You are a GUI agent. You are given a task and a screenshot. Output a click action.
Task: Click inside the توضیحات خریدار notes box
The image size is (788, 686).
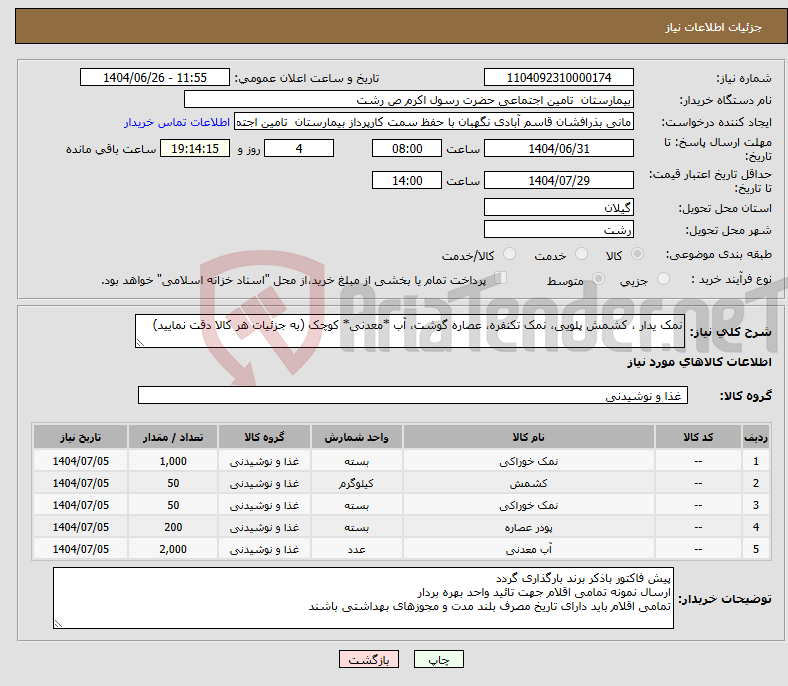364,598
